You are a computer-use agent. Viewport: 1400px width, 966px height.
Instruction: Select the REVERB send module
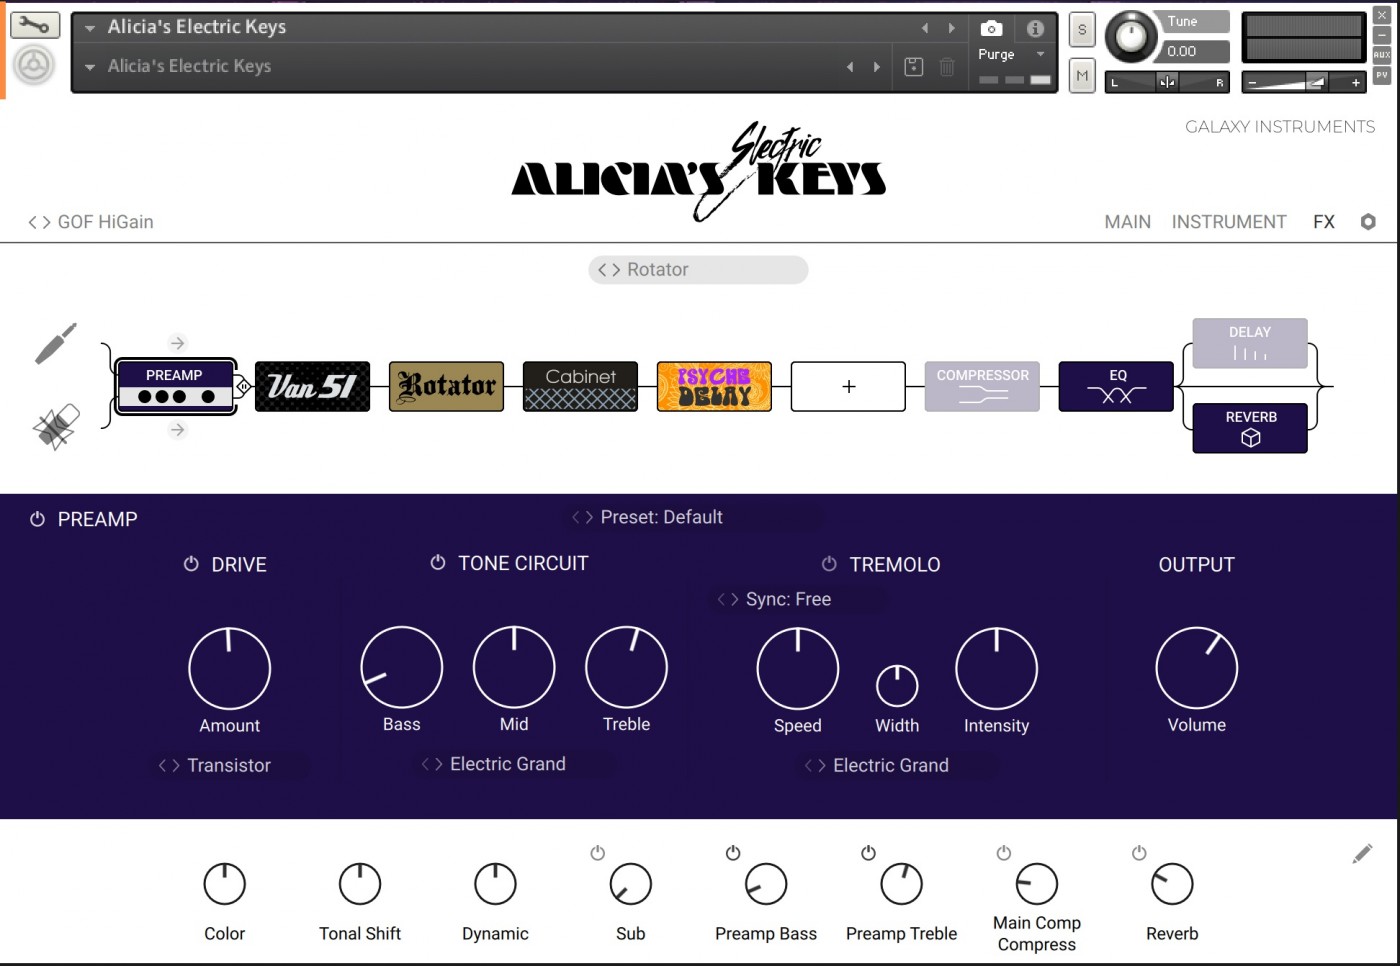coord(1250,428)
